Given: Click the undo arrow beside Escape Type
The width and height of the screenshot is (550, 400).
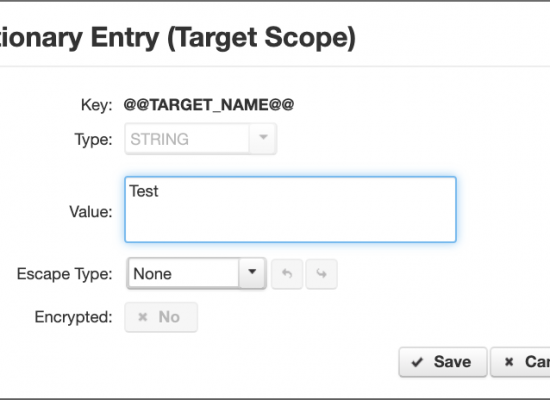Looking at the screenshot, I should (x=287, y=274).
